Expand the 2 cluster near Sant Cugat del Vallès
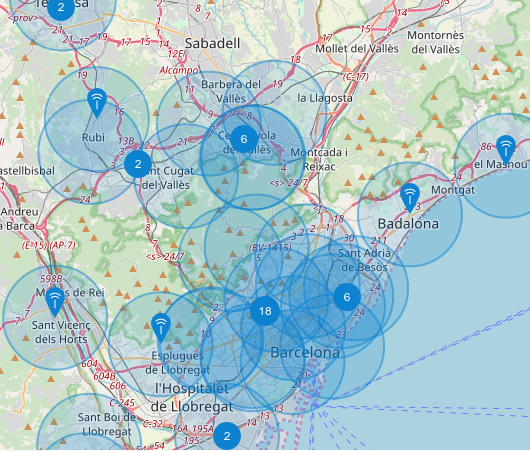The width and height of the screenshot is (530, 451). [x=138, y=164]
